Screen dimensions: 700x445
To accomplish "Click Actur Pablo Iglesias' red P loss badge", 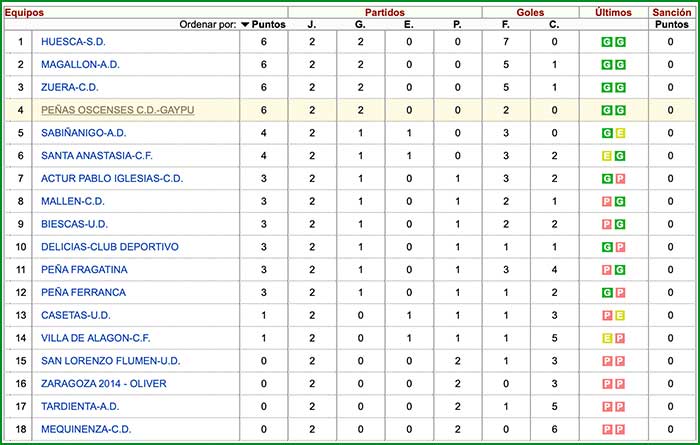I will pos(620,180).
